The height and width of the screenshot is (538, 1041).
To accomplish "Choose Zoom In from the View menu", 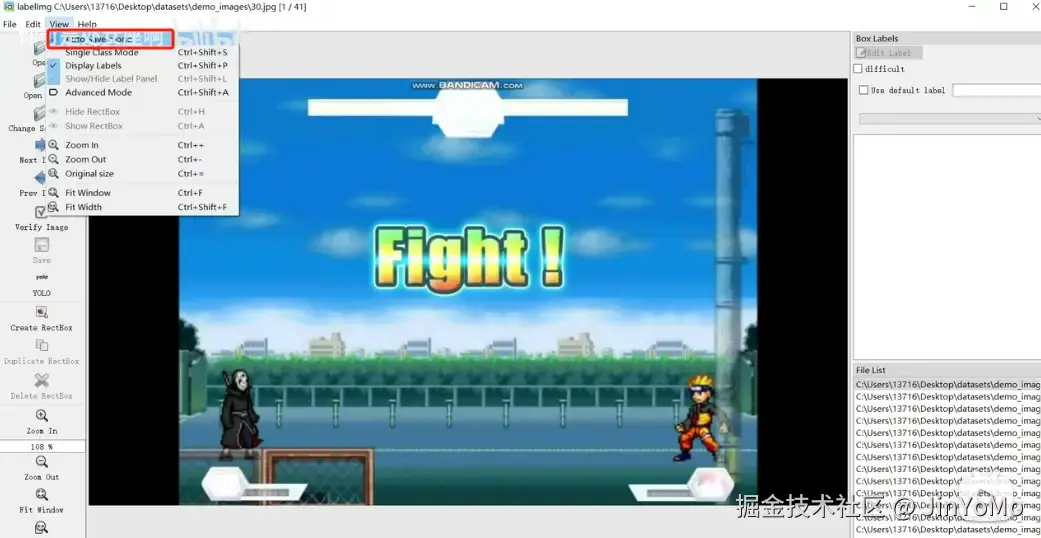I will pos(143,145).
